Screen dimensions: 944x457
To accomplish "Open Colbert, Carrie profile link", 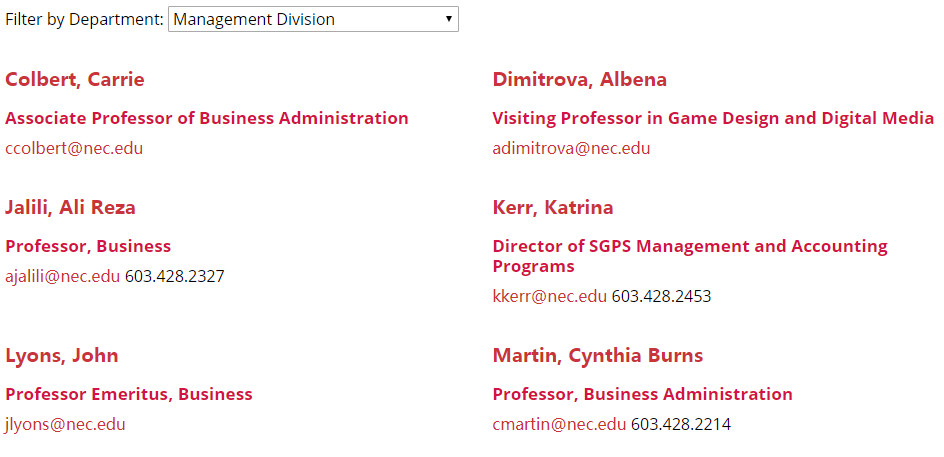I will click(x=75, y=80).
